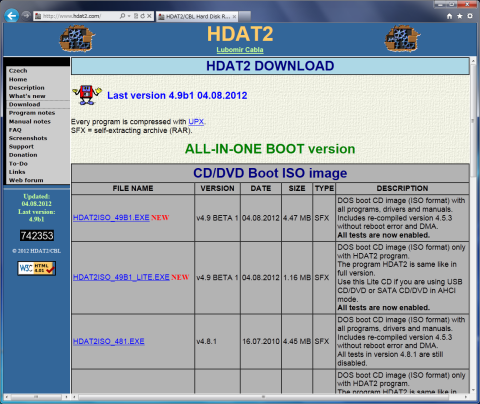This screenshot has width=480, height=404.
Task: Click the 'DESCRIPTION' column header
Action: click(402, 188)
